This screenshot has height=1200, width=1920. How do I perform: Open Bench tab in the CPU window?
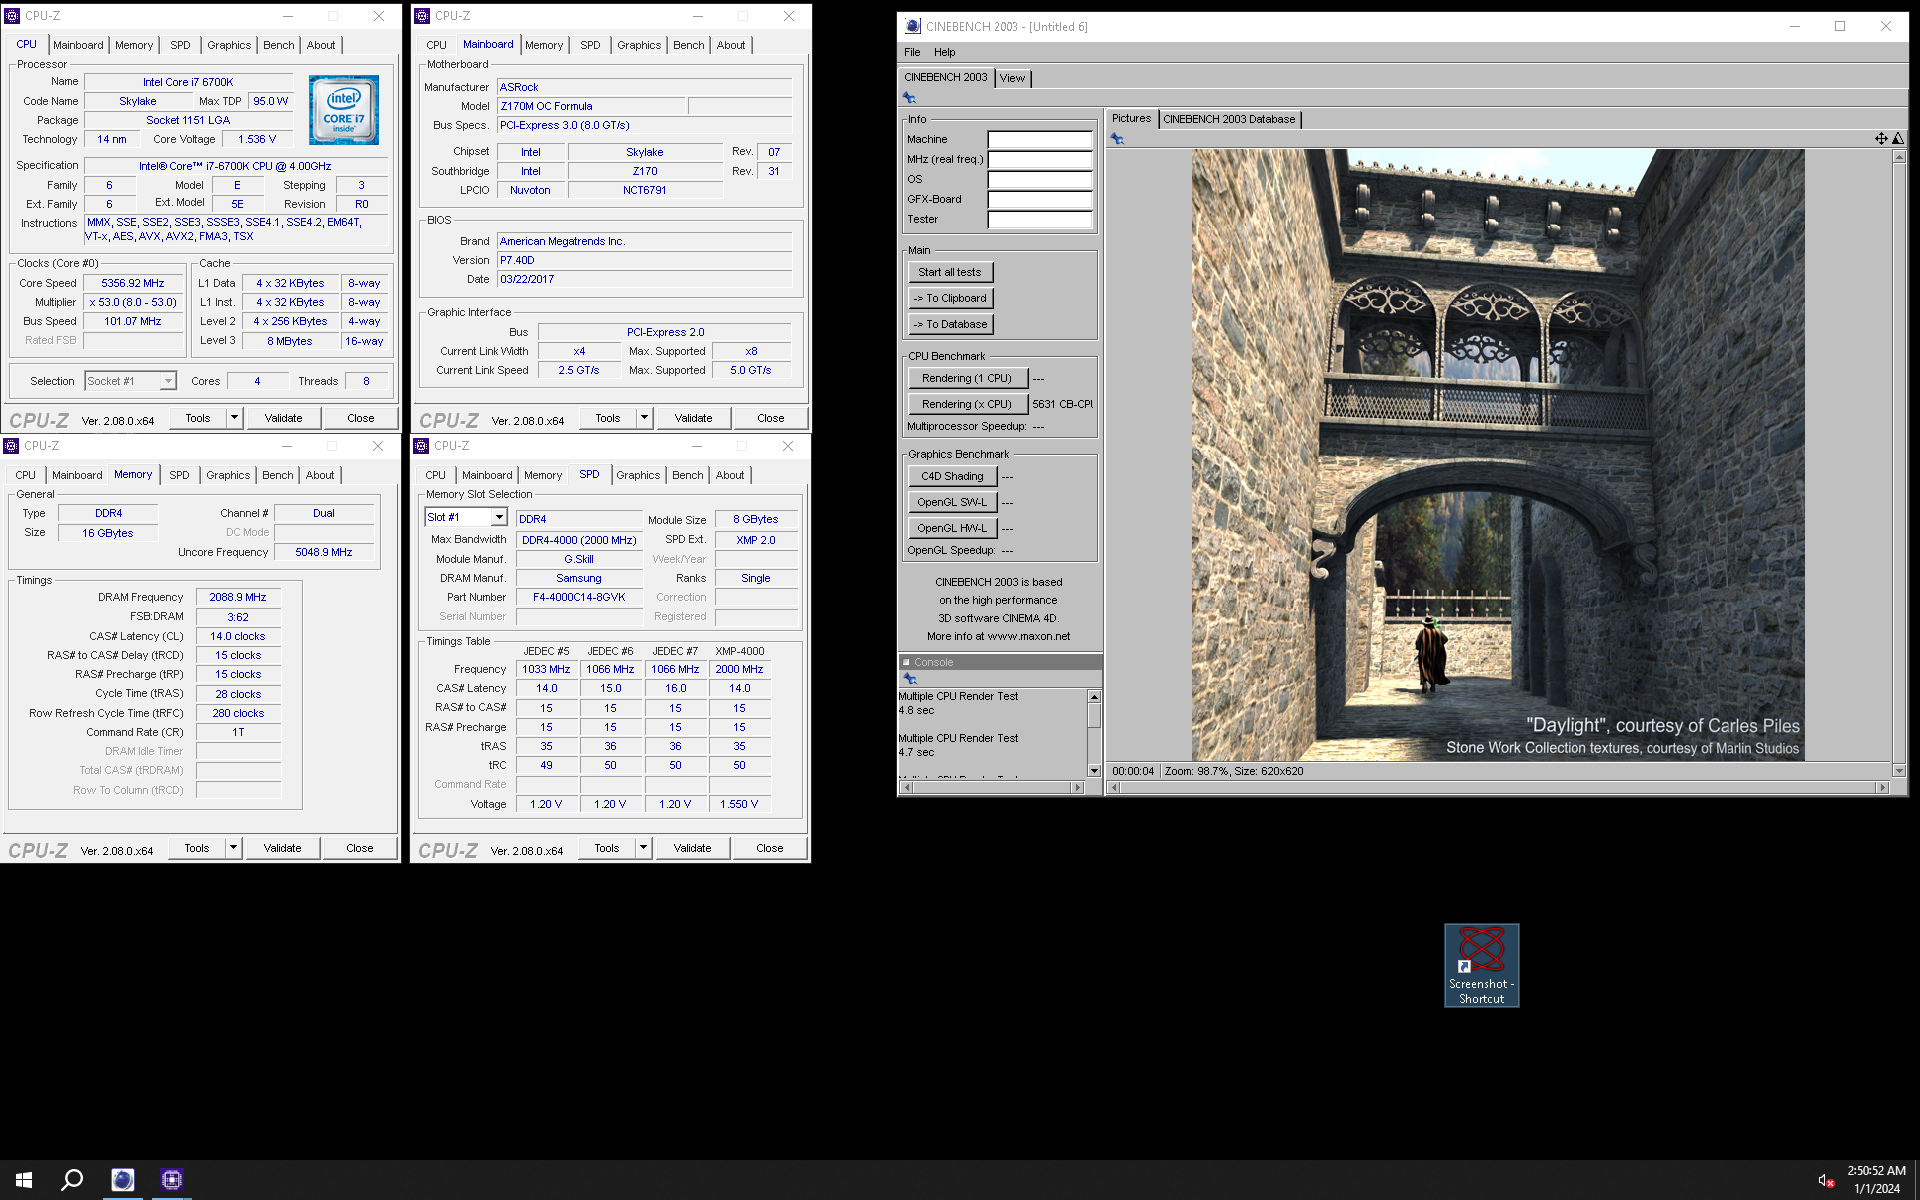point(278,45)
